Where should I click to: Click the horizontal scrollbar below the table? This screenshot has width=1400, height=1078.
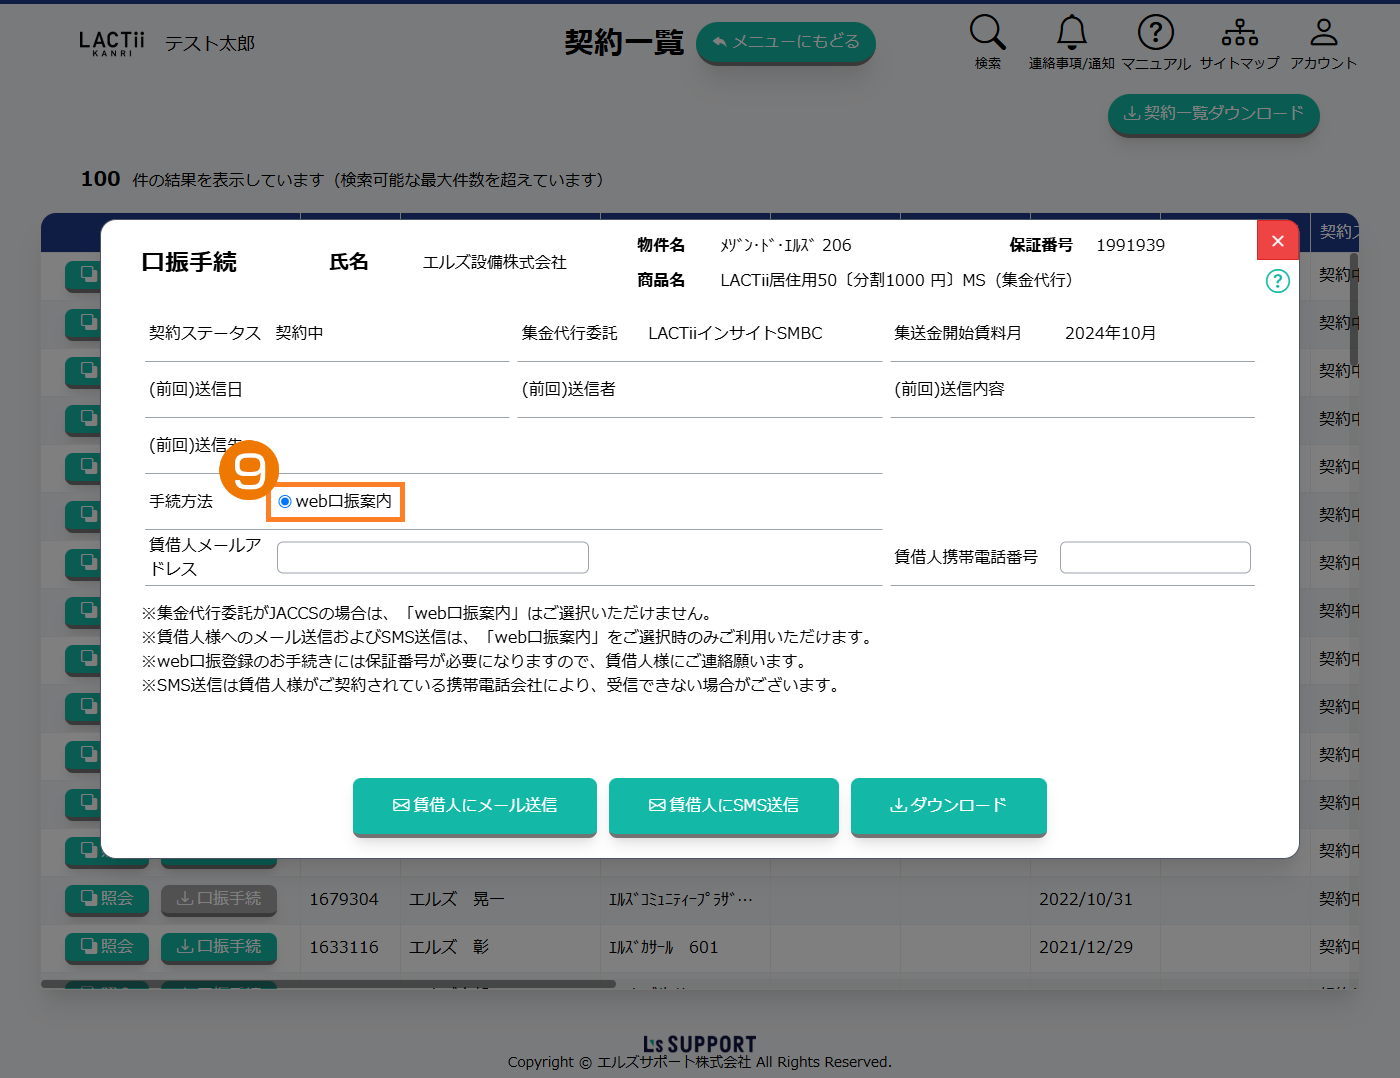point(328,984)
